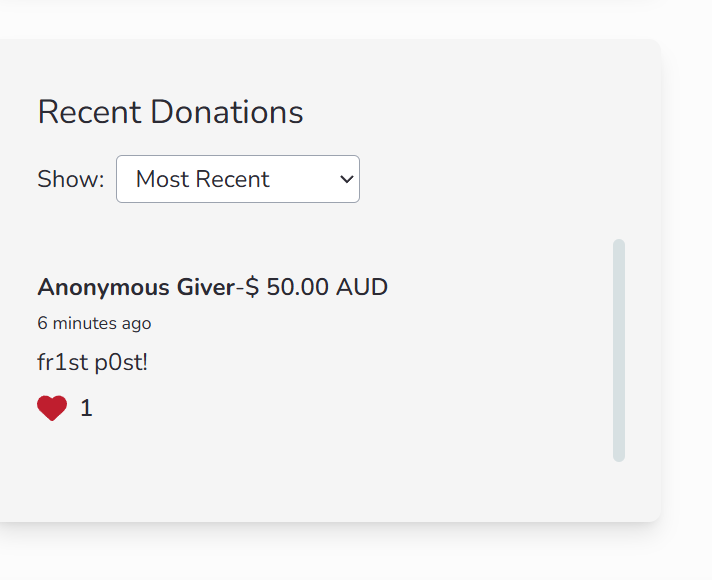Click the $ 50.00 AUD donation amount
Image resolution: width=712 pixels, height=580 pixels.
[x=316, y=287]
